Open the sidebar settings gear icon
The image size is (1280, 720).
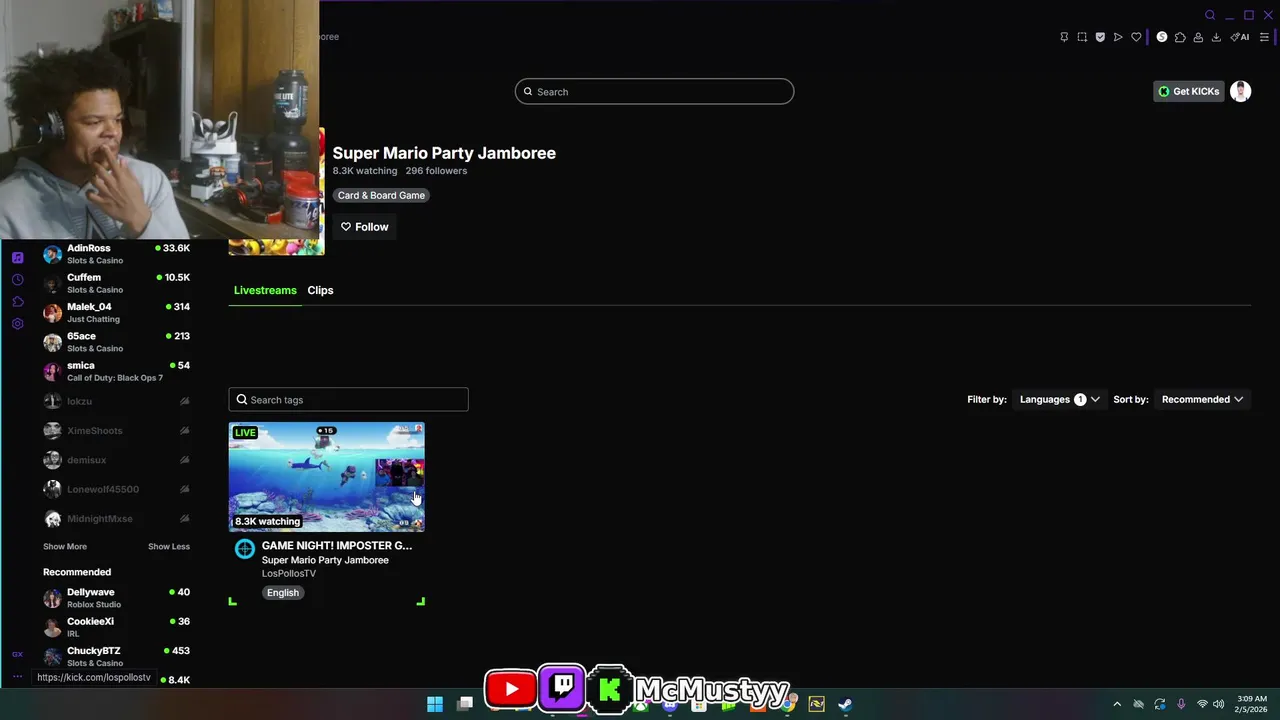point(17,324)
